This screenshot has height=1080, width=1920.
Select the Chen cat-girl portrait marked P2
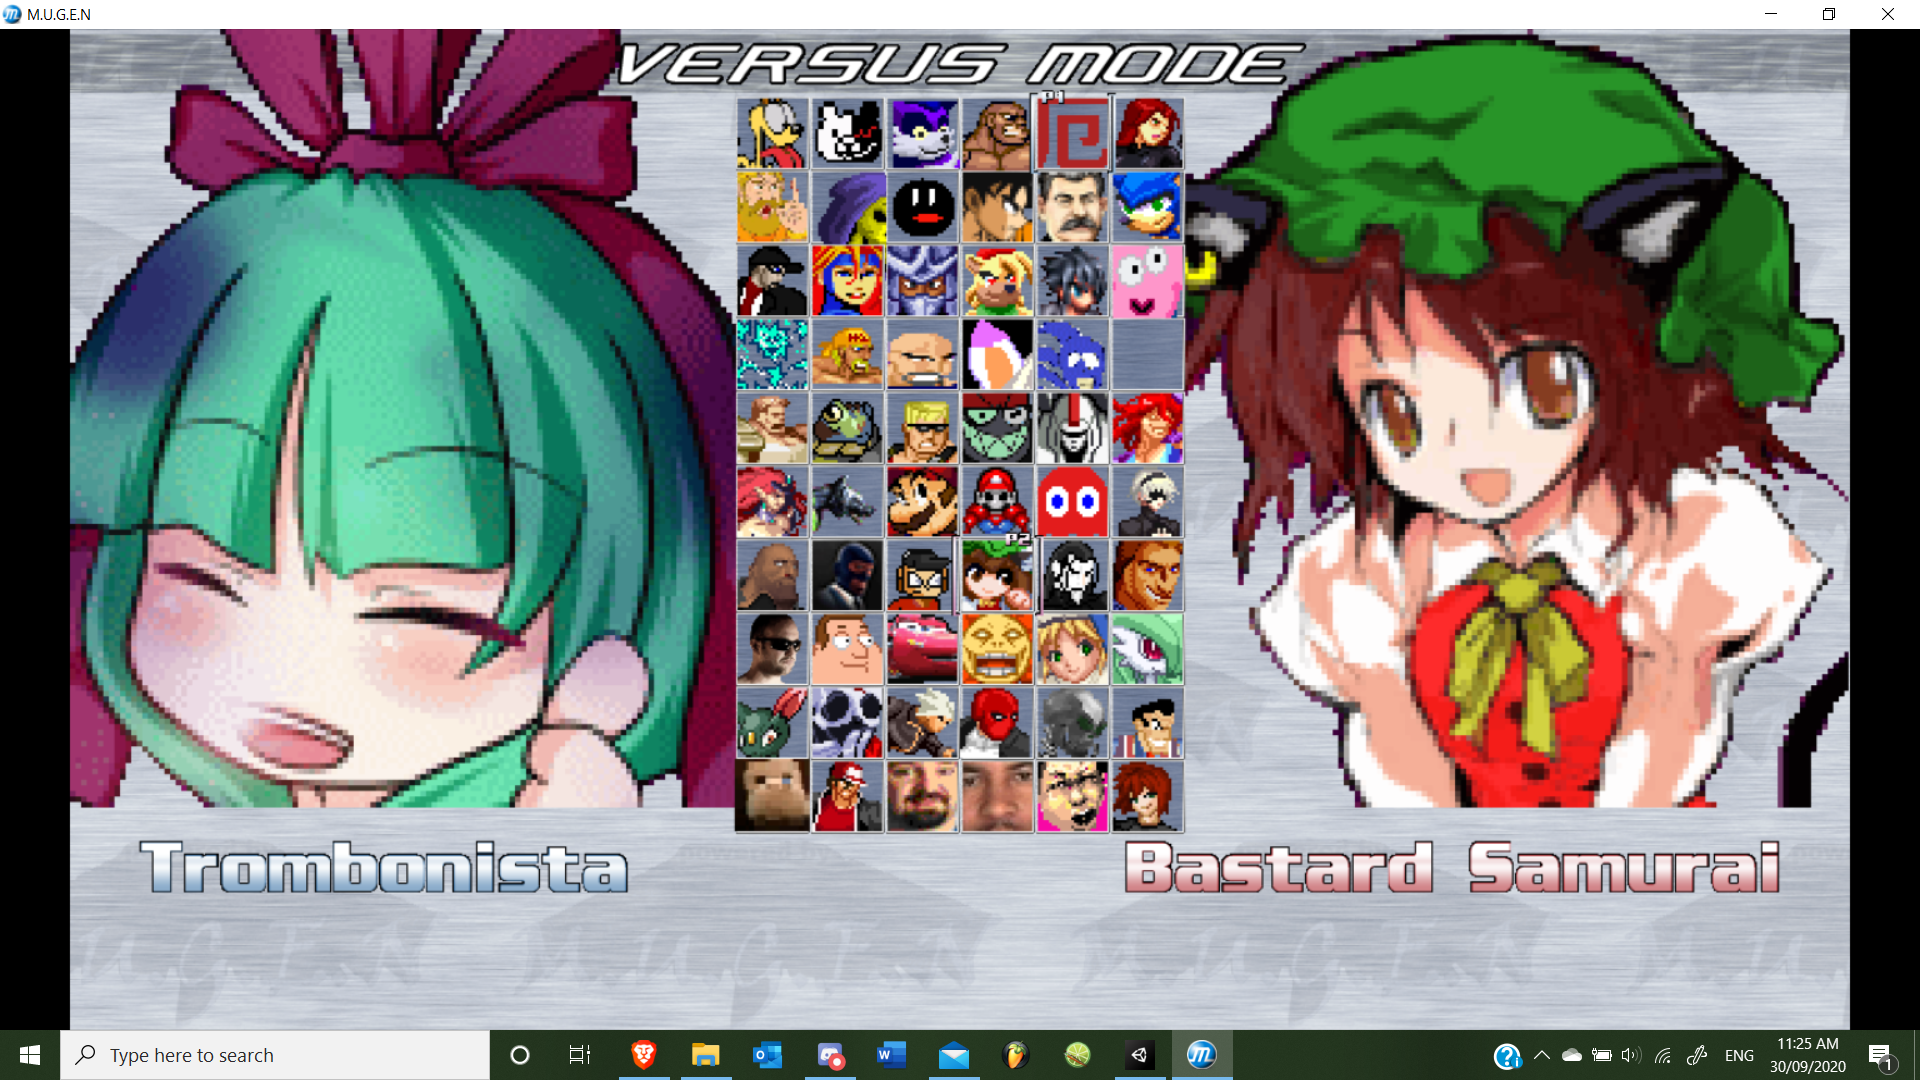997,576
